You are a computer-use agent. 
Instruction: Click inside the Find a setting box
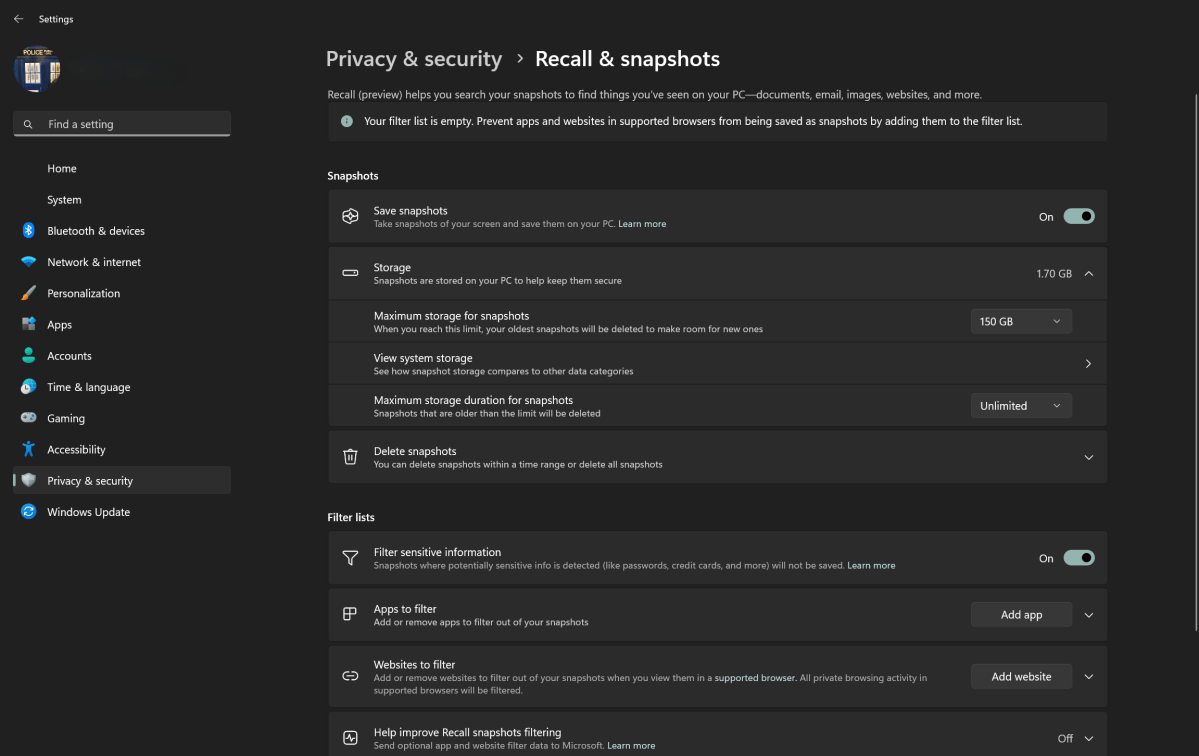pyautogui.click(x=121, y=123)
